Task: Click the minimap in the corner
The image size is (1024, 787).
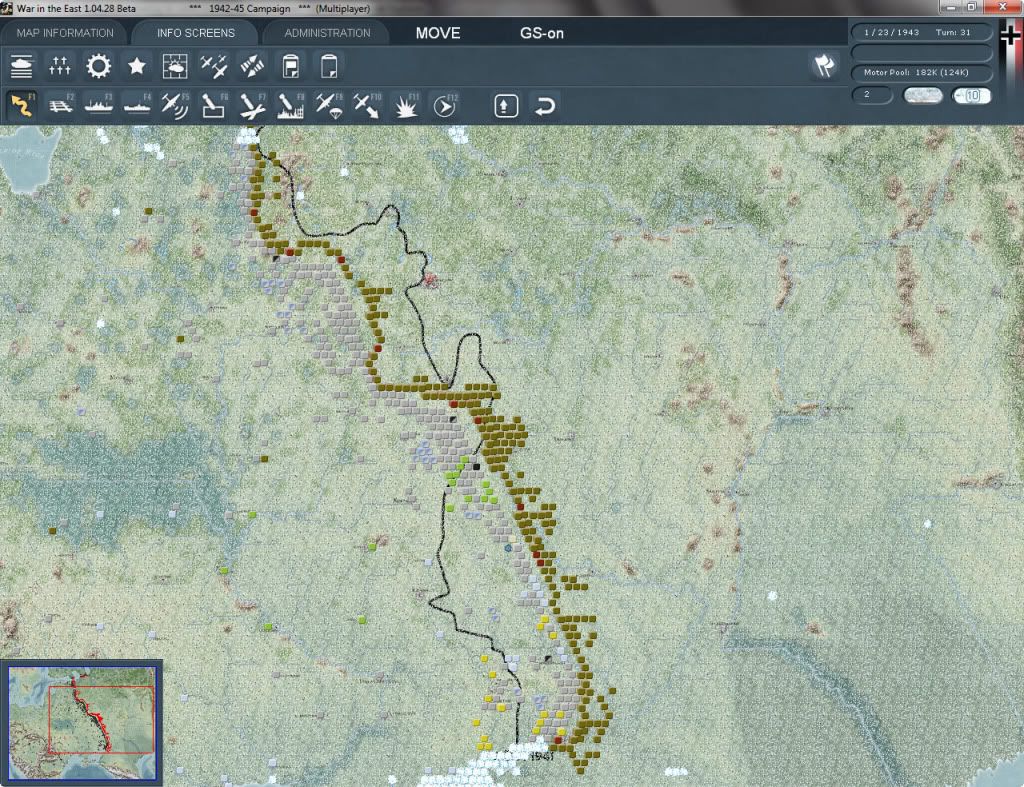Action: pos(82,722)
